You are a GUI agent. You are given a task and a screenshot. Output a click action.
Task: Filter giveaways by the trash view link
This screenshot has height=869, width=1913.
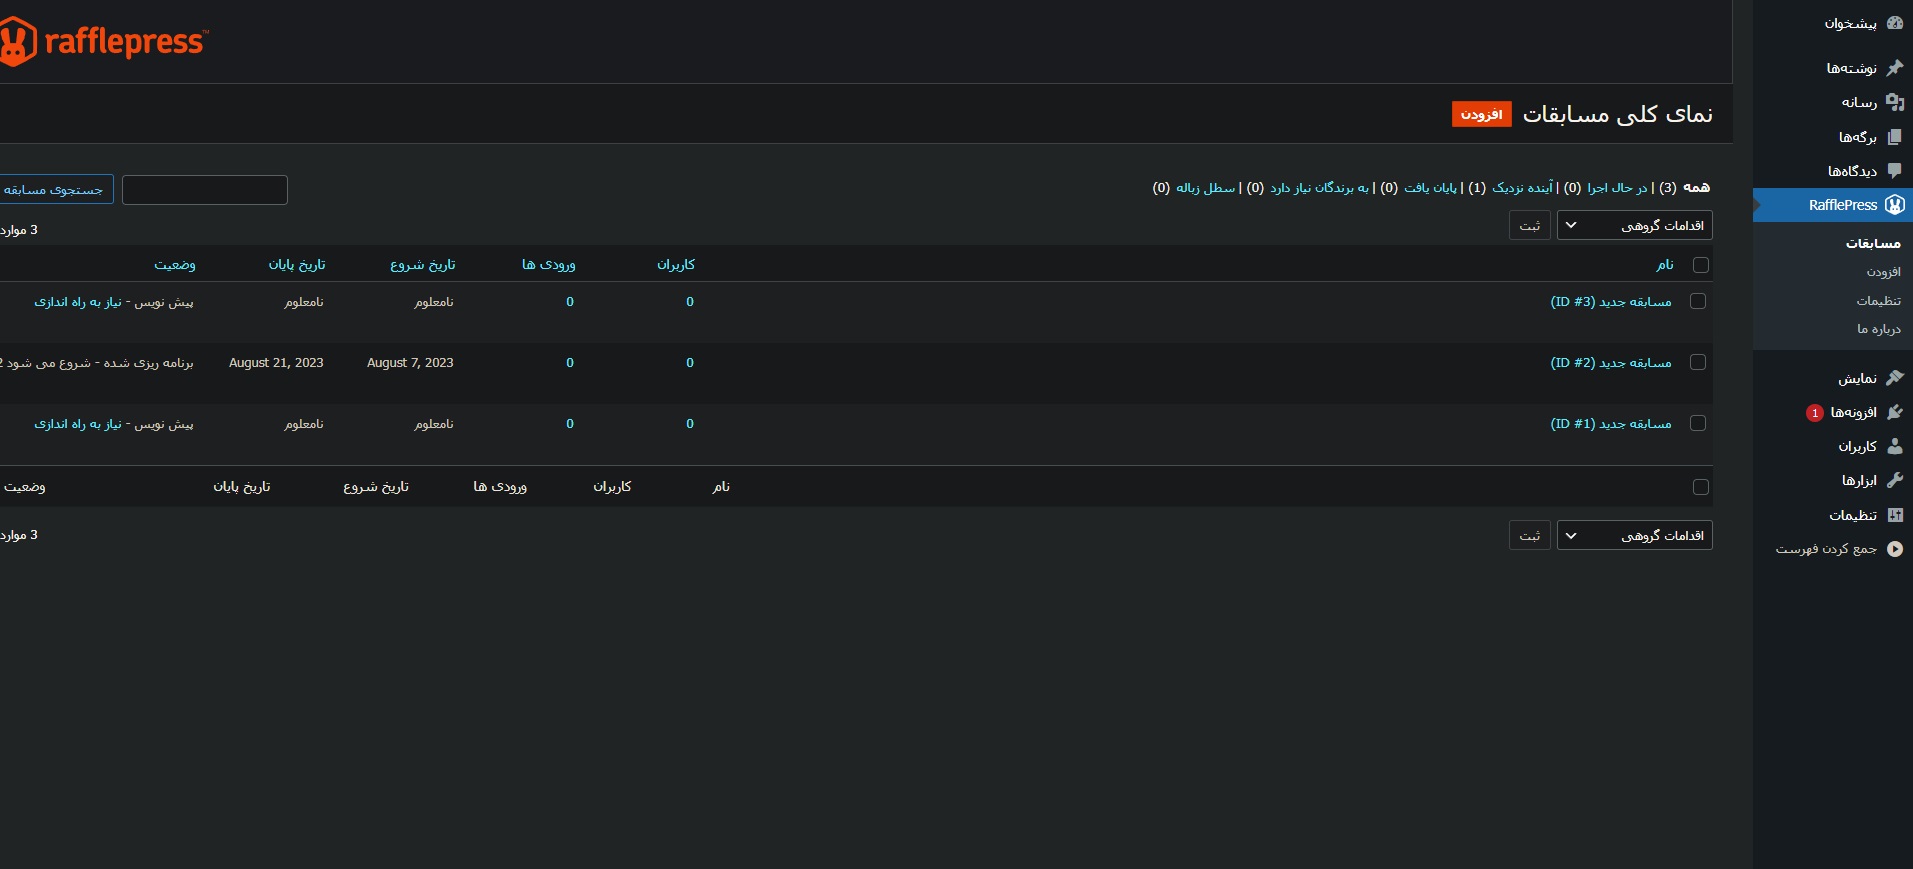pyautogui.click(x=1205, y=188)
